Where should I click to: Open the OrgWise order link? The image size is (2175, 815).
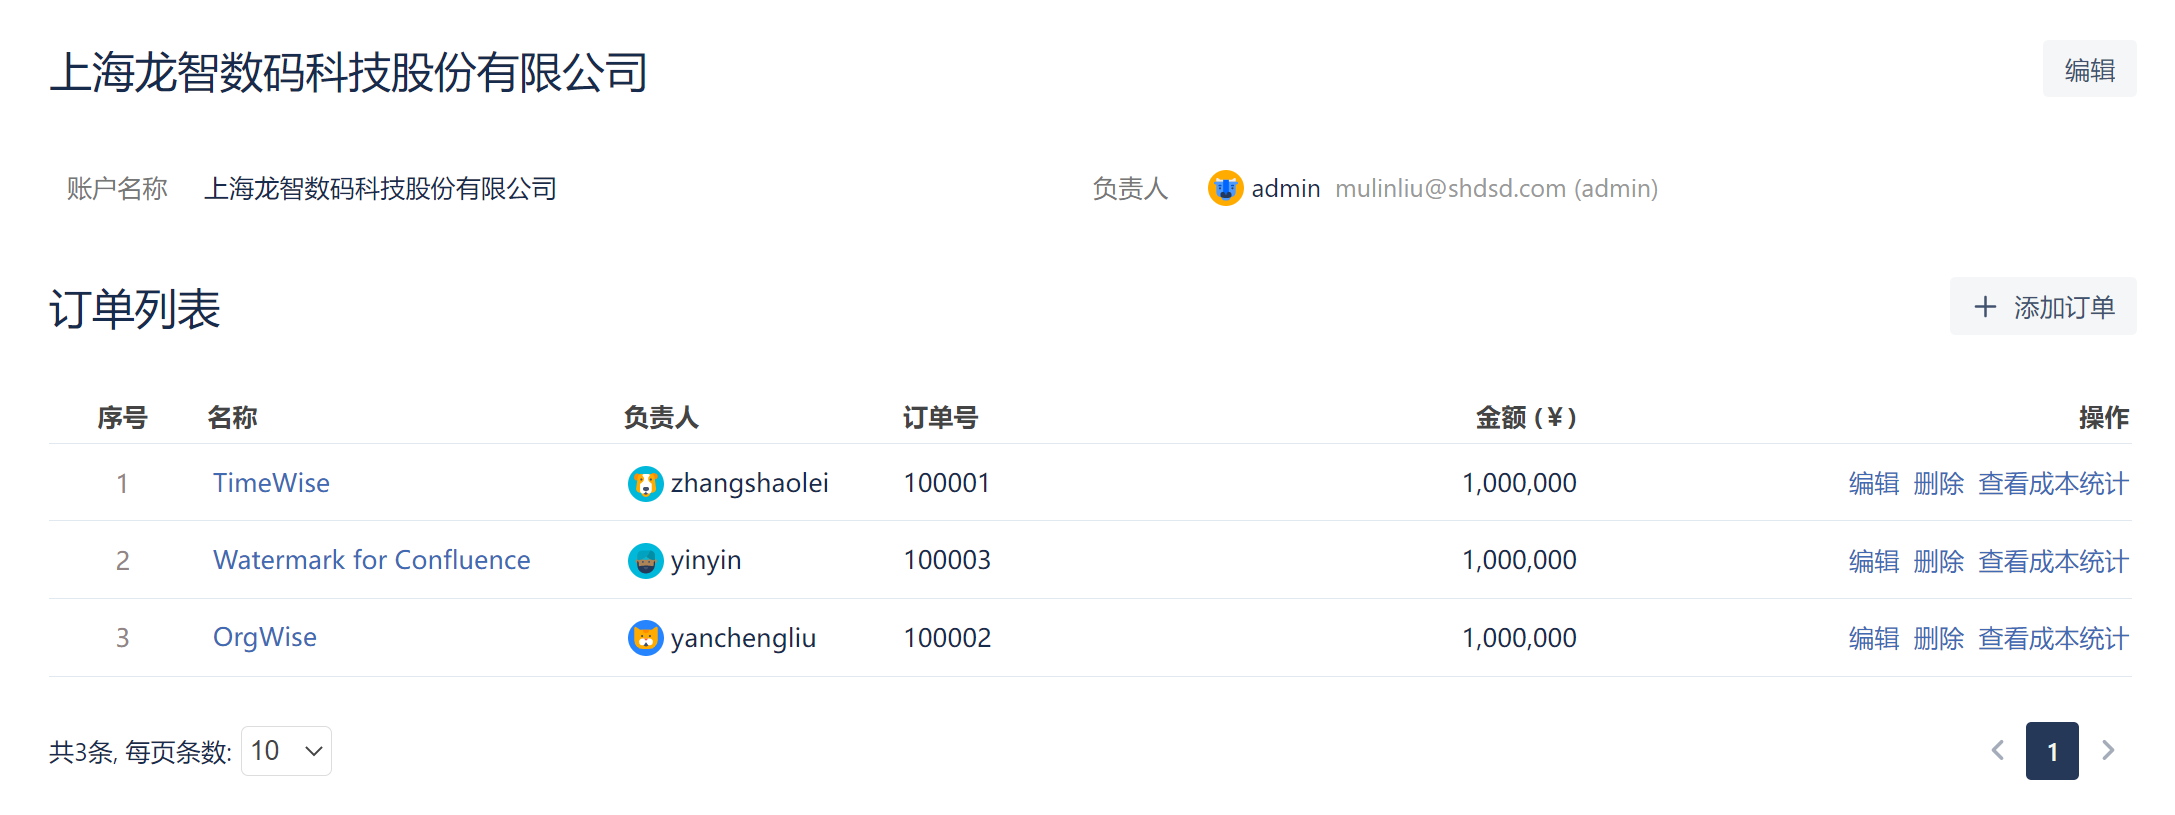tap(264, 637)
